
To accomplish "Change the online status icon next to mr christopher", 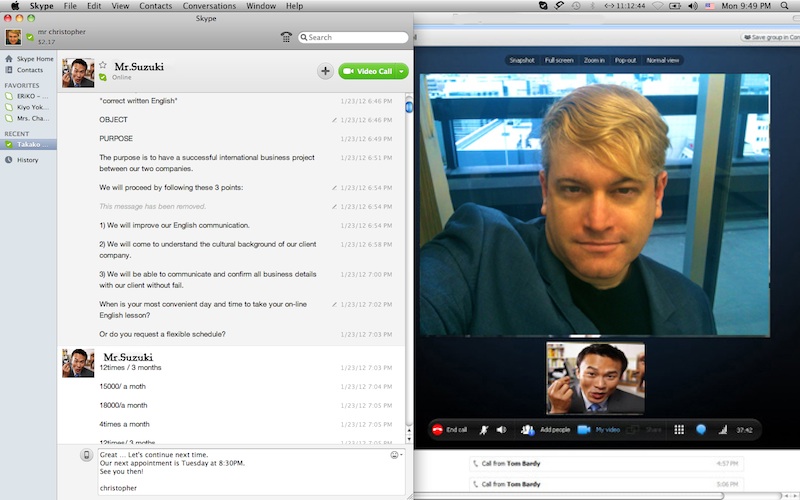I will click(30, 37).
